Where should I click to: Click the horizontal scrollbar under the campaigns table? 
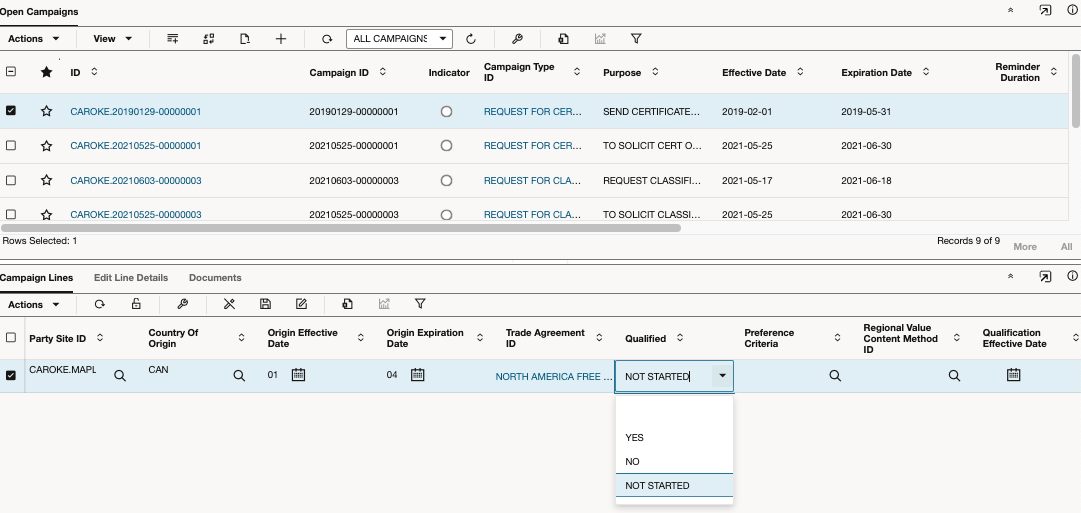(x=340, y=228)
